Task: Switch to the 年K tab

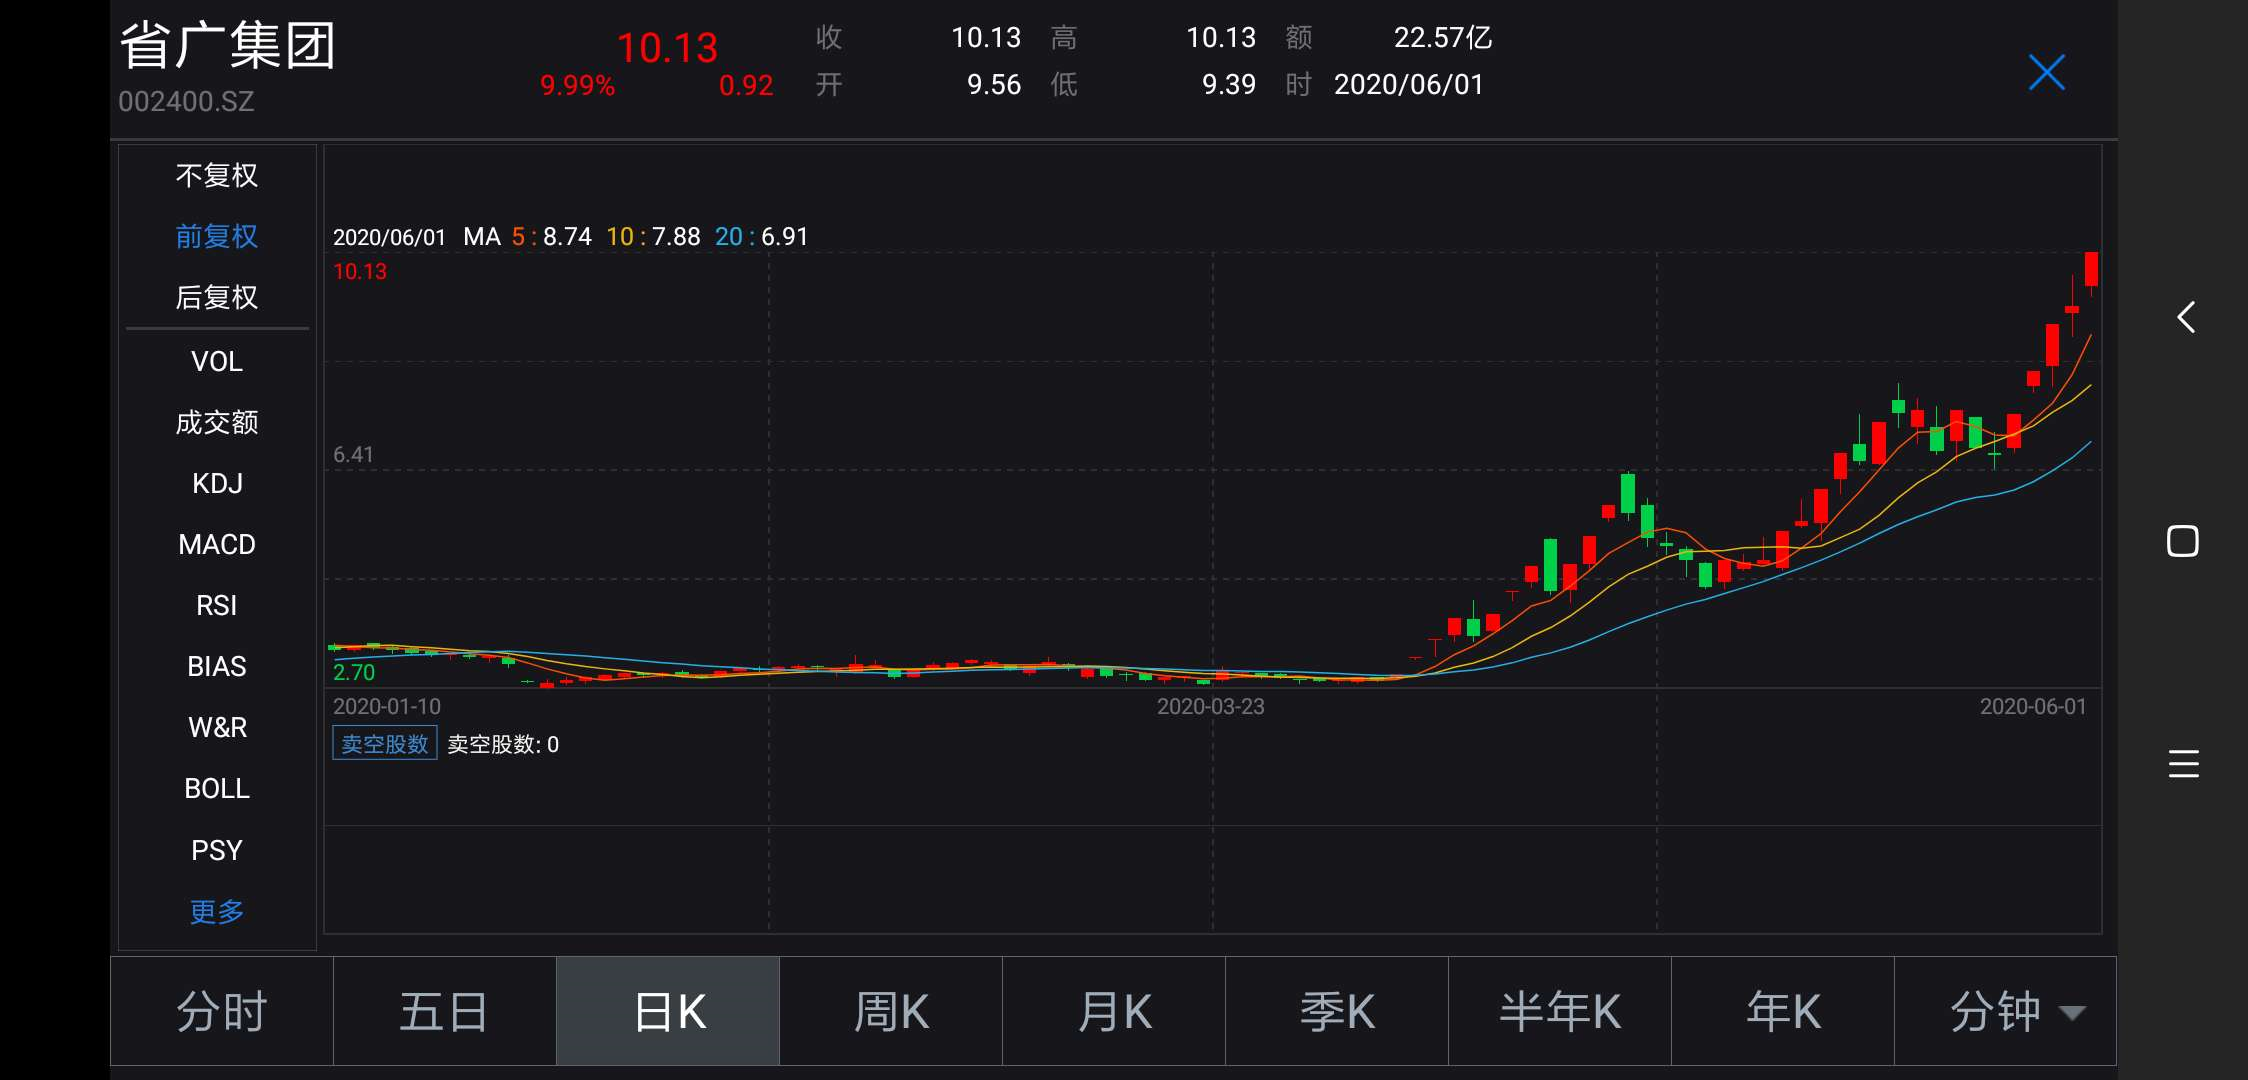Action: [x=1783, y=1011]
